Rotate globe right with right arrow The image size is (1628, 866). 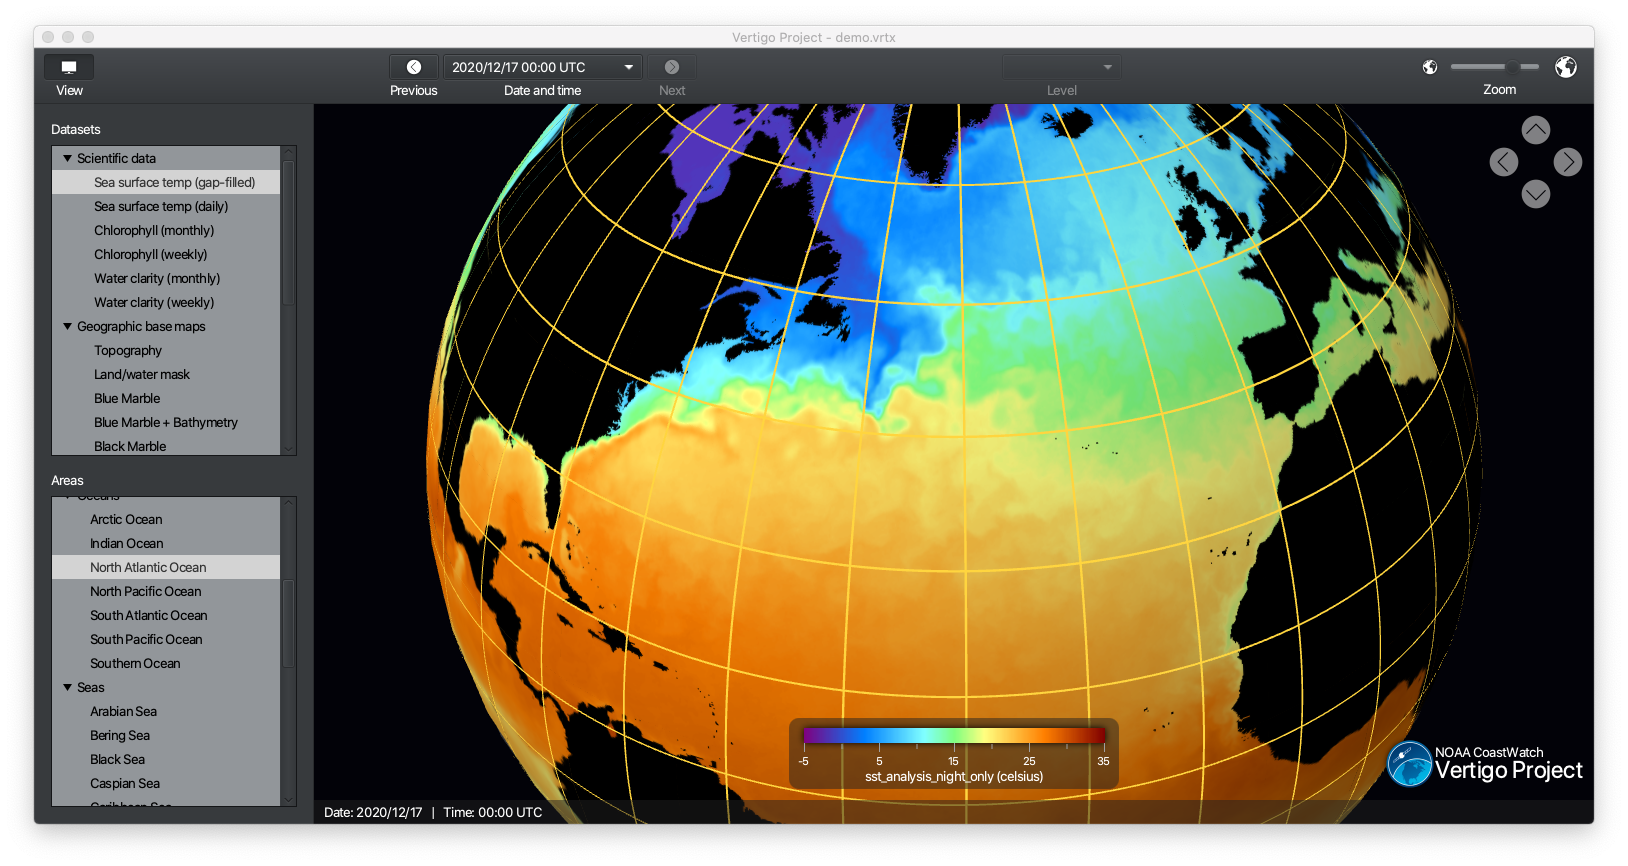pos(1567,162)
